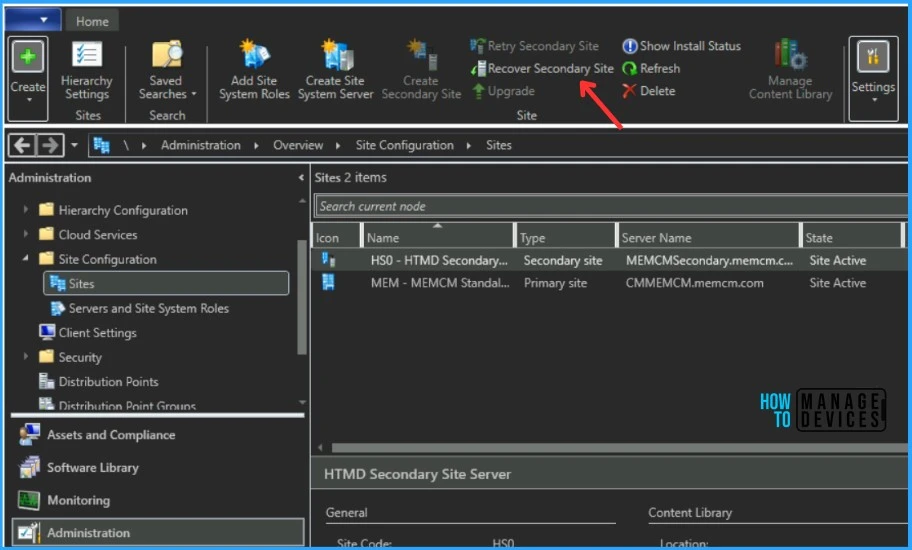Click Show Install Status

tap(681, 46)
